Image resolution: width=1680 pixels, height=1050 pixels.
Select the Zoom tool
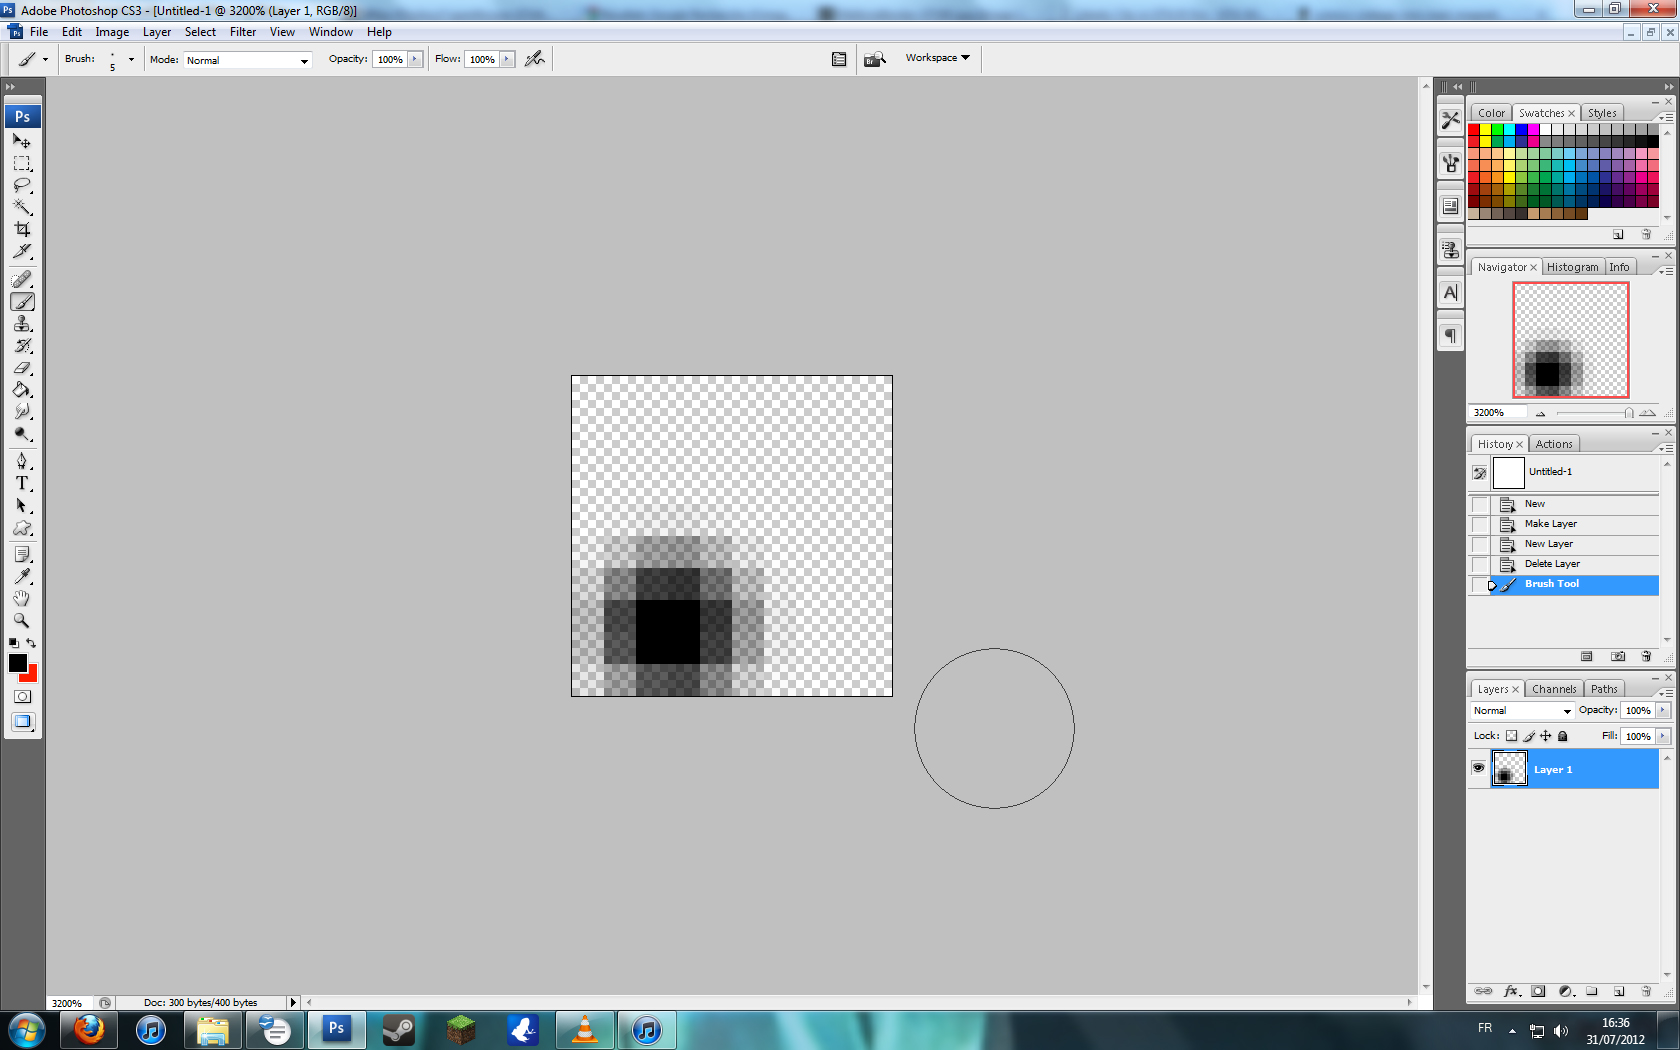pos(22,620)
